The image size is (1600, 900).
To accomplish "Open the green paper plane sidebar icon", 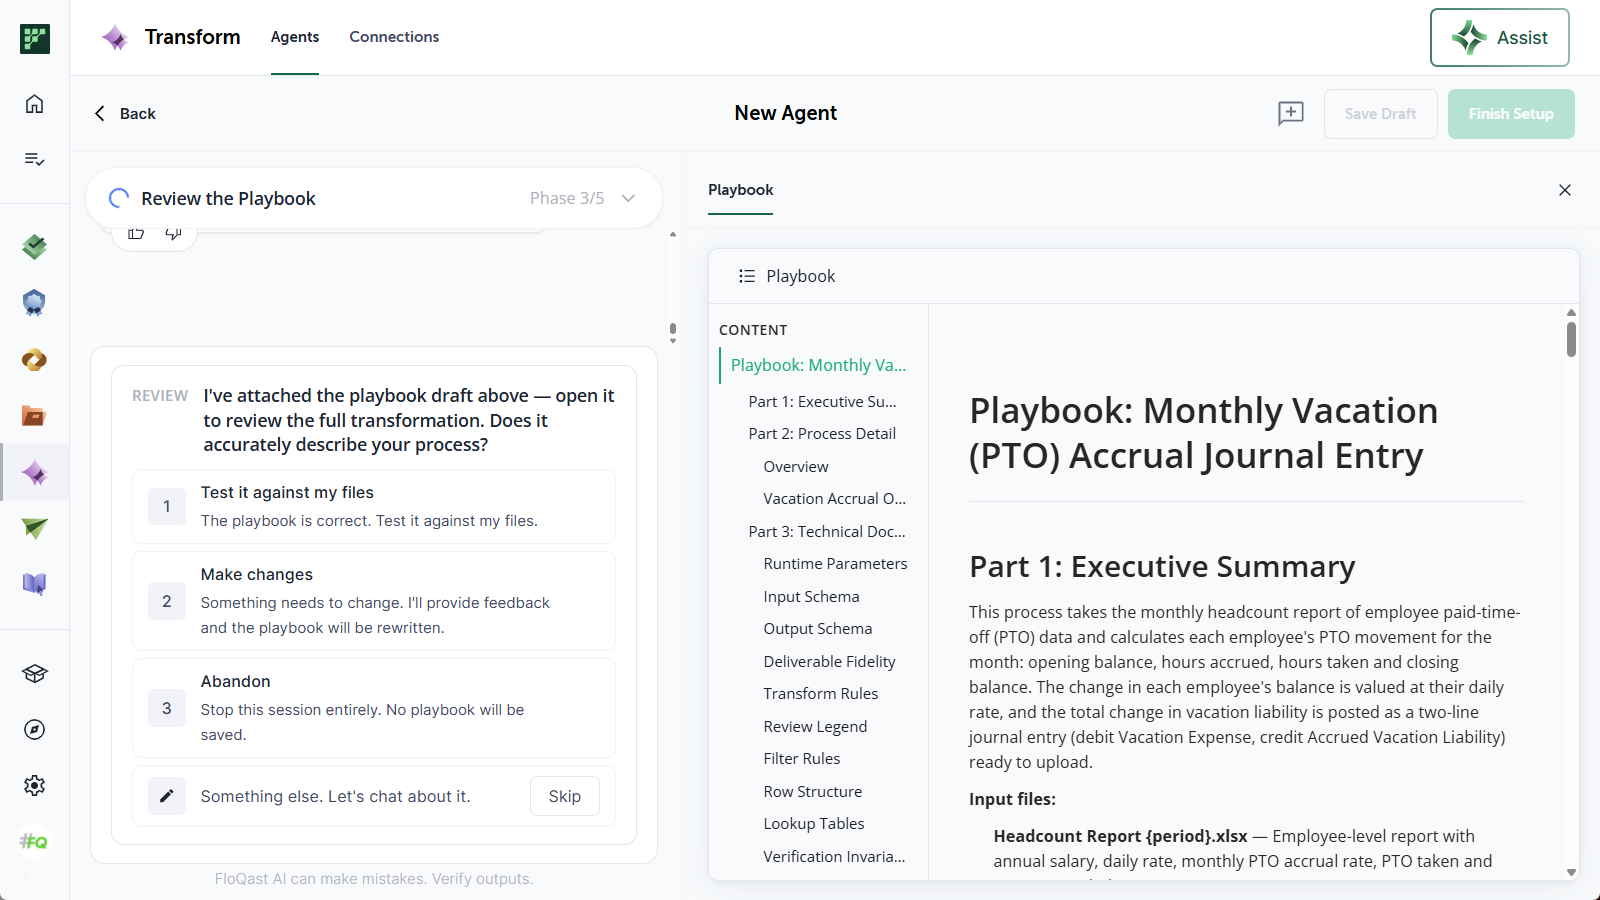I will (34, 528).
